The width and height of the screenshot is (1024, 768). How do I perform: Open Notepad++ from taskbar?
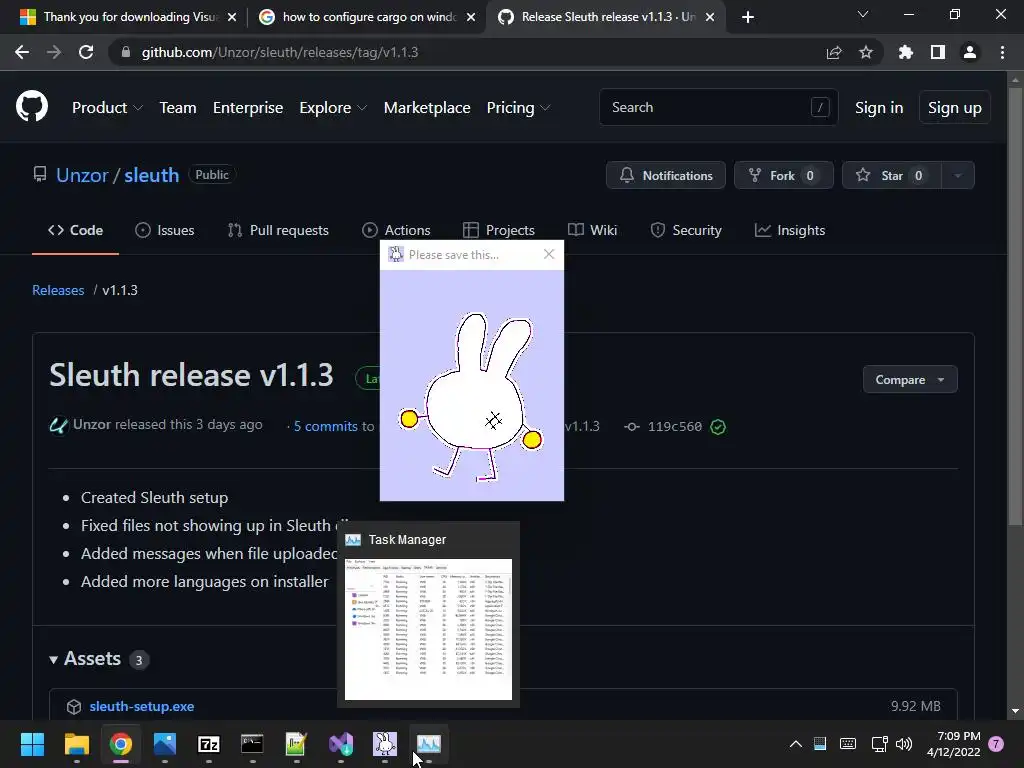click(296, 744)
